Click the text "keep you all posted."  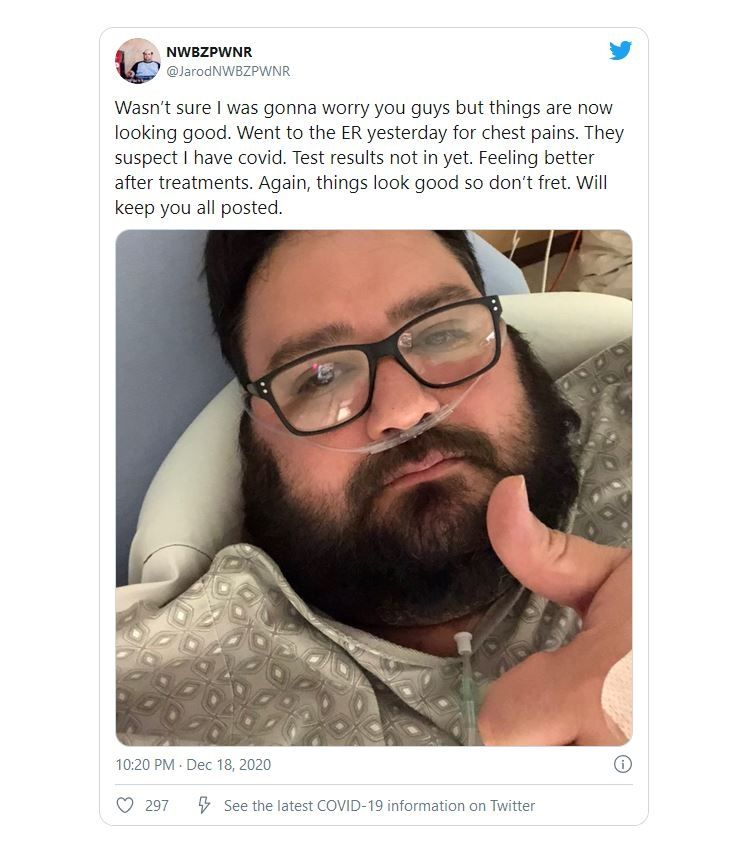pyautogui.click(x=198, y=208)
